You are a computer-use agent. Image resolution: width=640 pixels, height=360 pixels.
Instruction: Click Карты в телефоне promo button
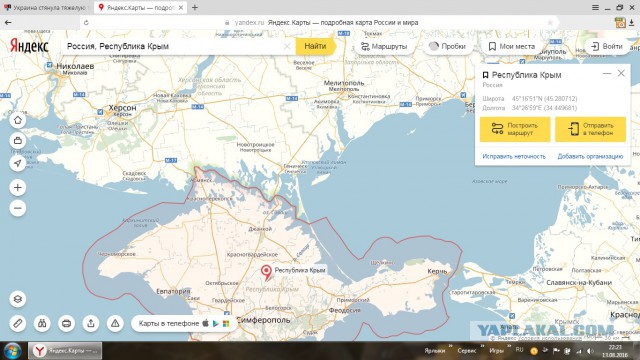tap(183, 323)
